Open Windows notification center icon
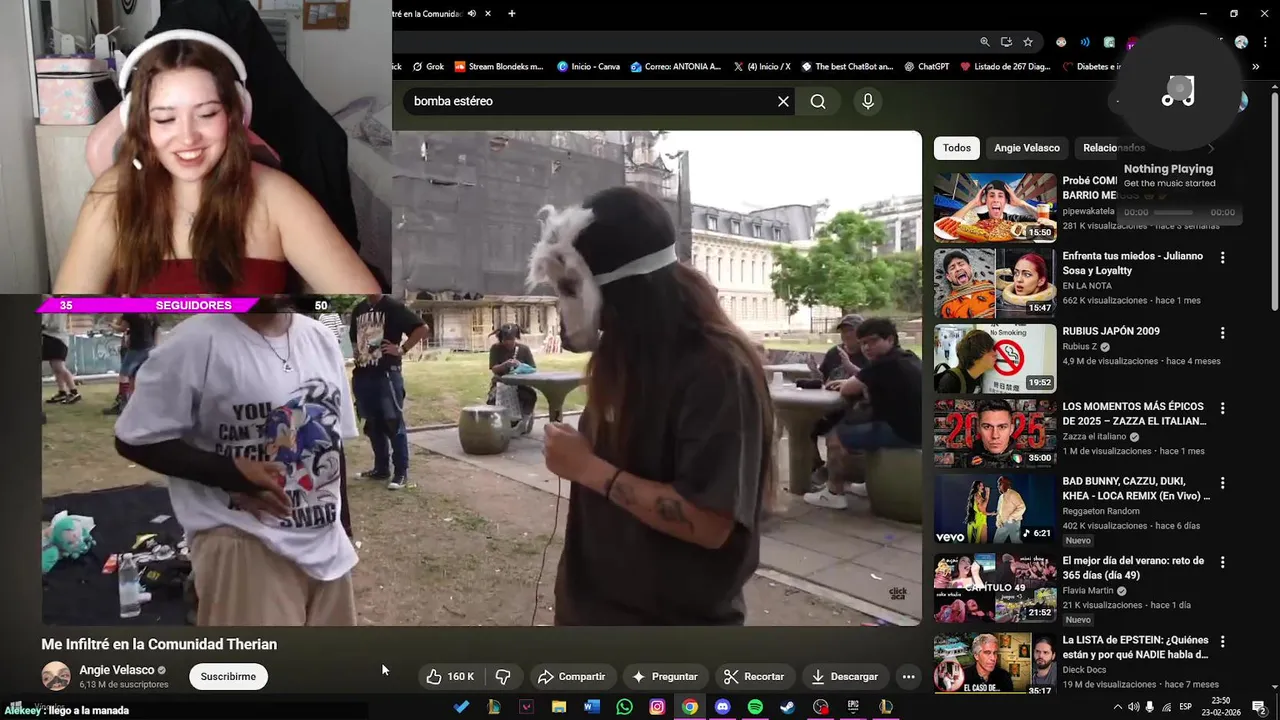Screen dimensions: 1280x720 tap(1259, 707)
